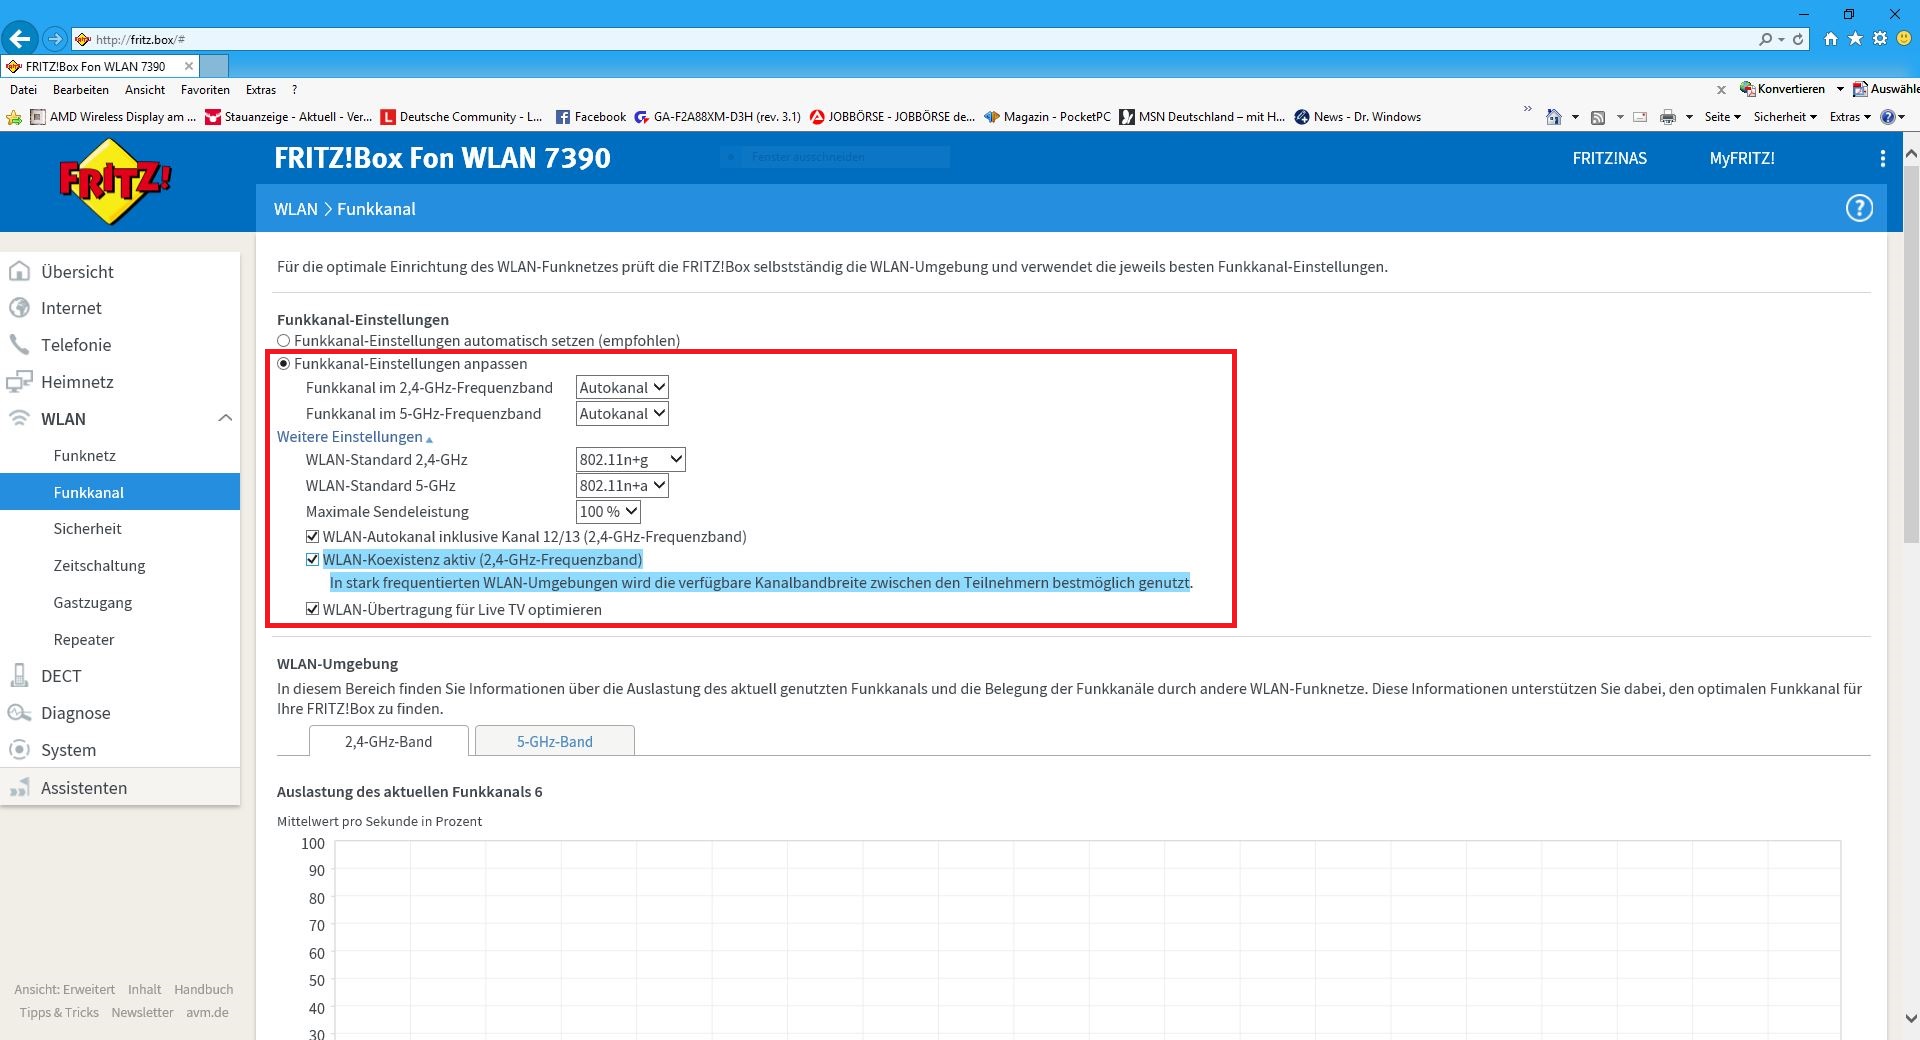Open the Sicherheit dropdown in command bar

point(1786,117)
